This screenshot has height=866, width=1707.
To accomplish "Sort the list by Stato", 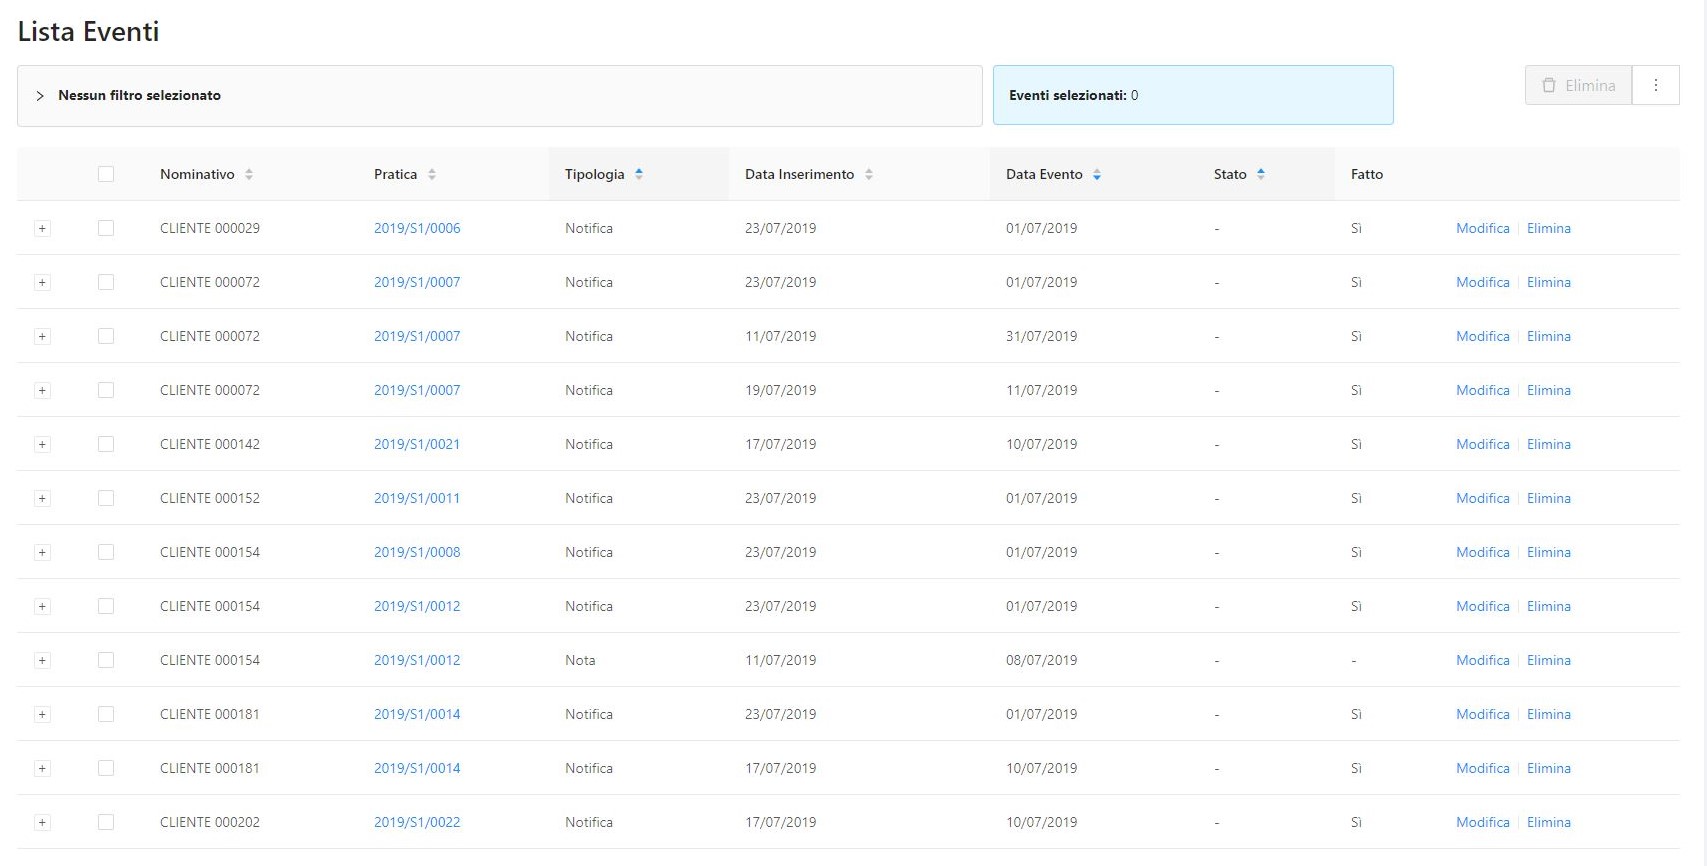I will [1261, 174].
